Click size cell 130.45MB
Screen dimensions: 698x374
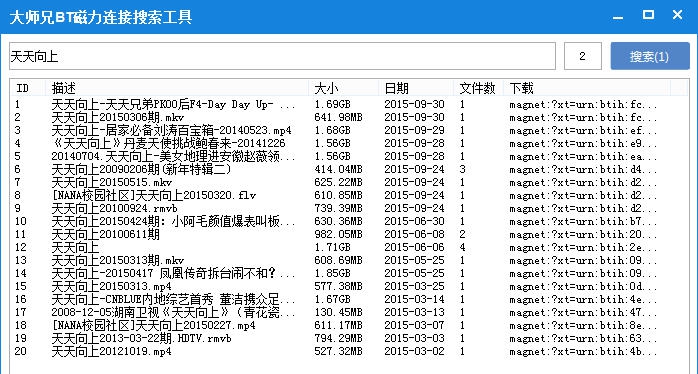pyautogui.click(x=338, y=312)
